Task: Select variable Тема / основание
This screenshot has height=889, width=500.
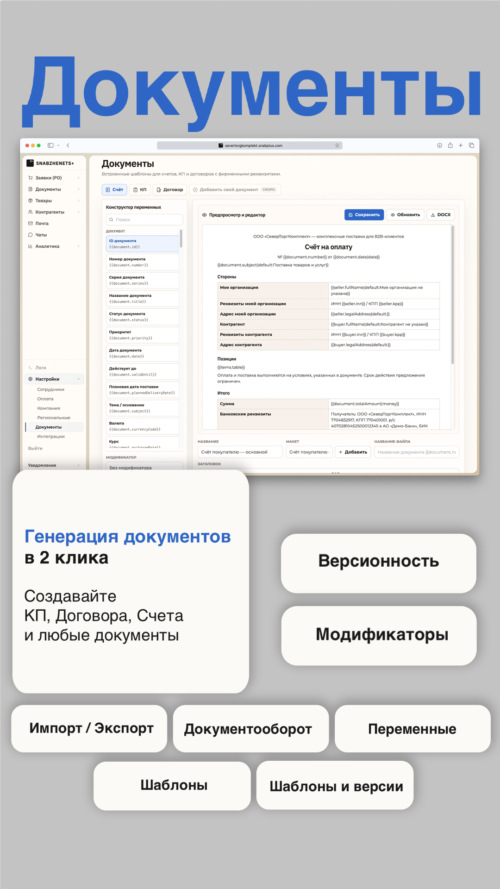Action: [143, 408]
